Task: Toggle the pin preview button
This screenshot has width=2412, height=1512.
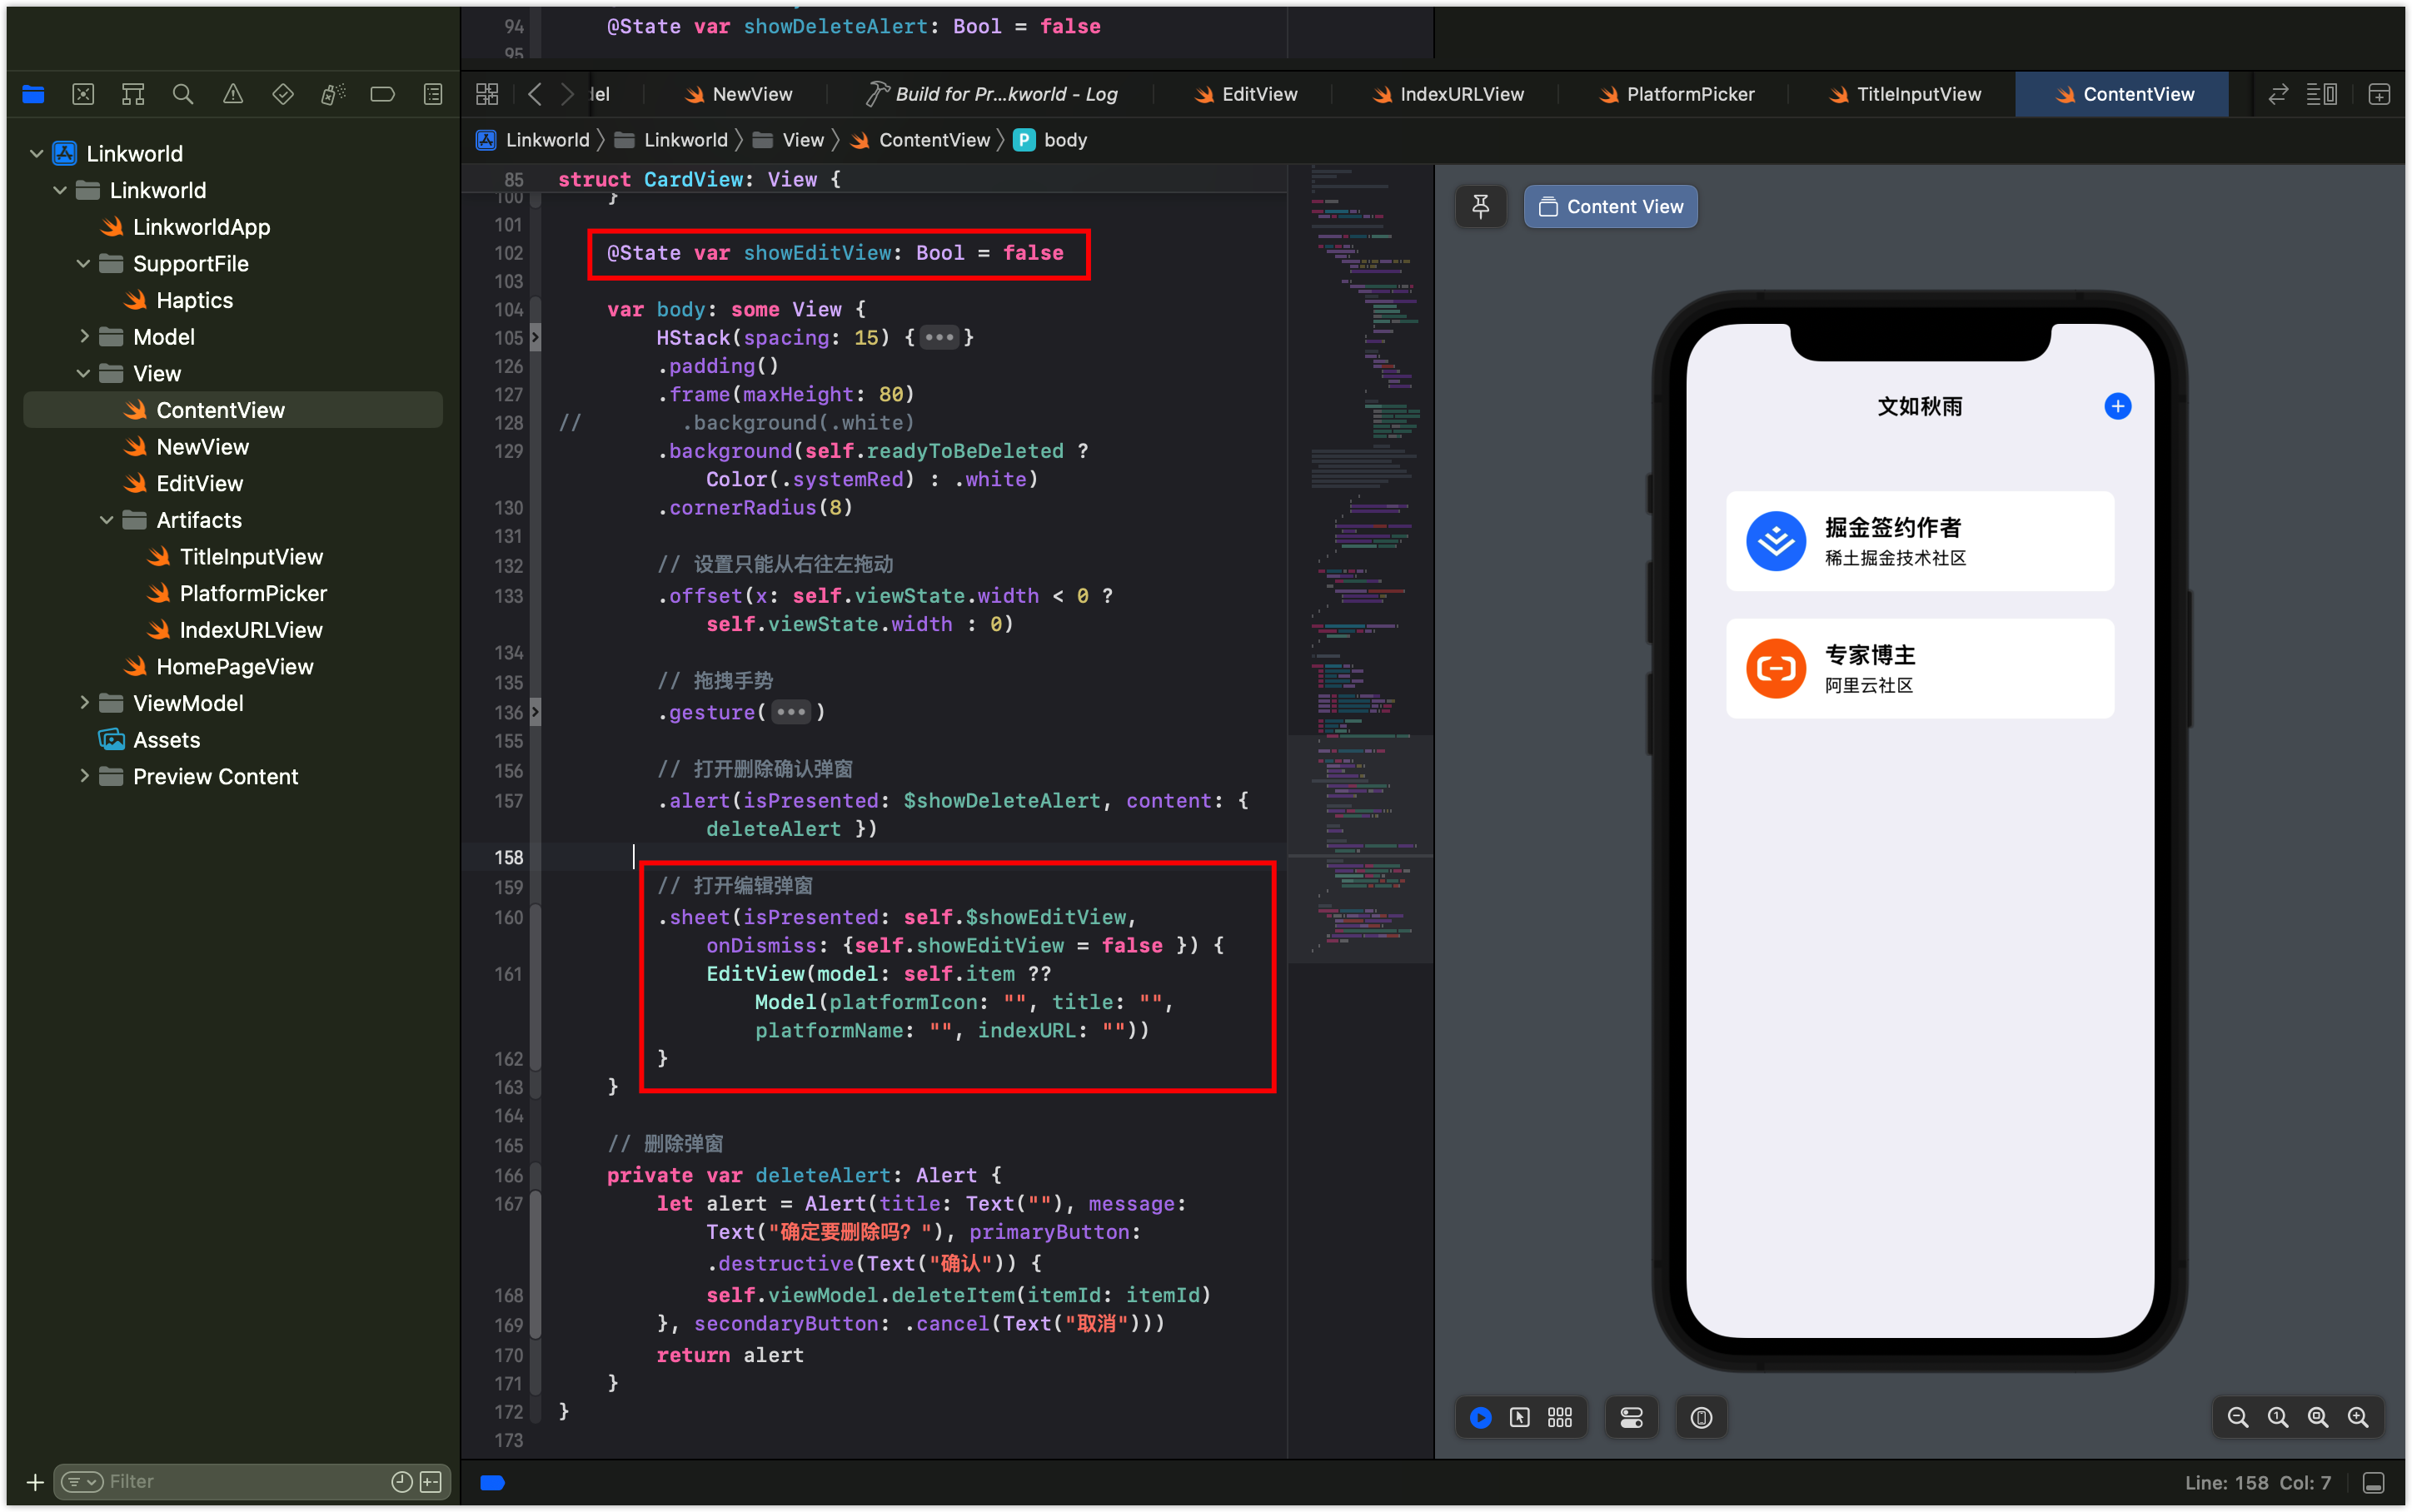Action: 1480,206
